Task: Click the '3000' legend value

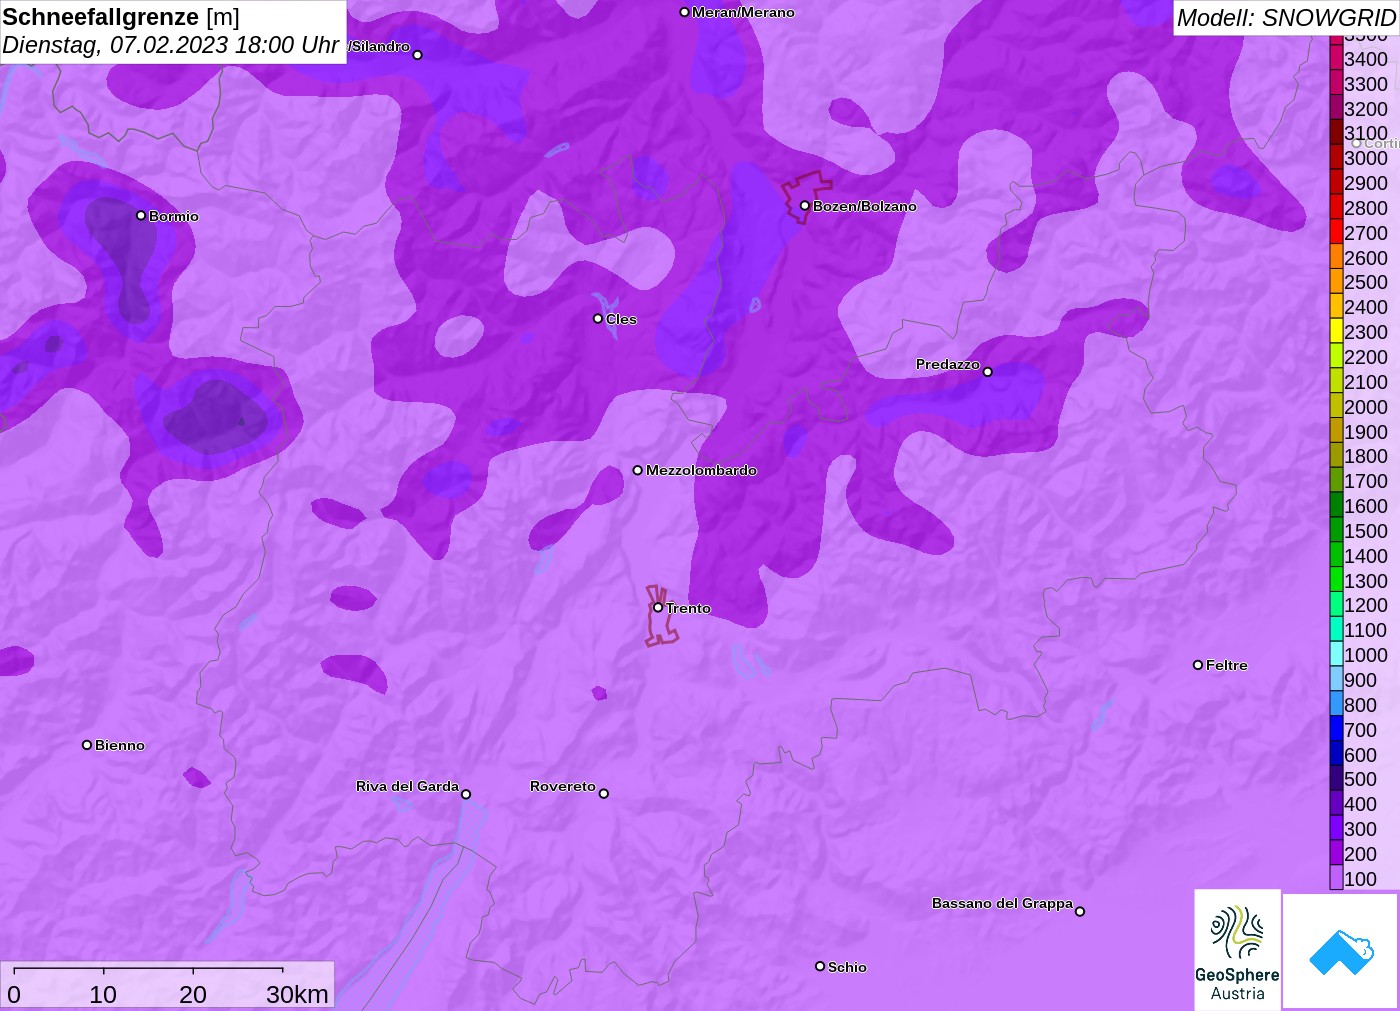Action: (1366, 158)
